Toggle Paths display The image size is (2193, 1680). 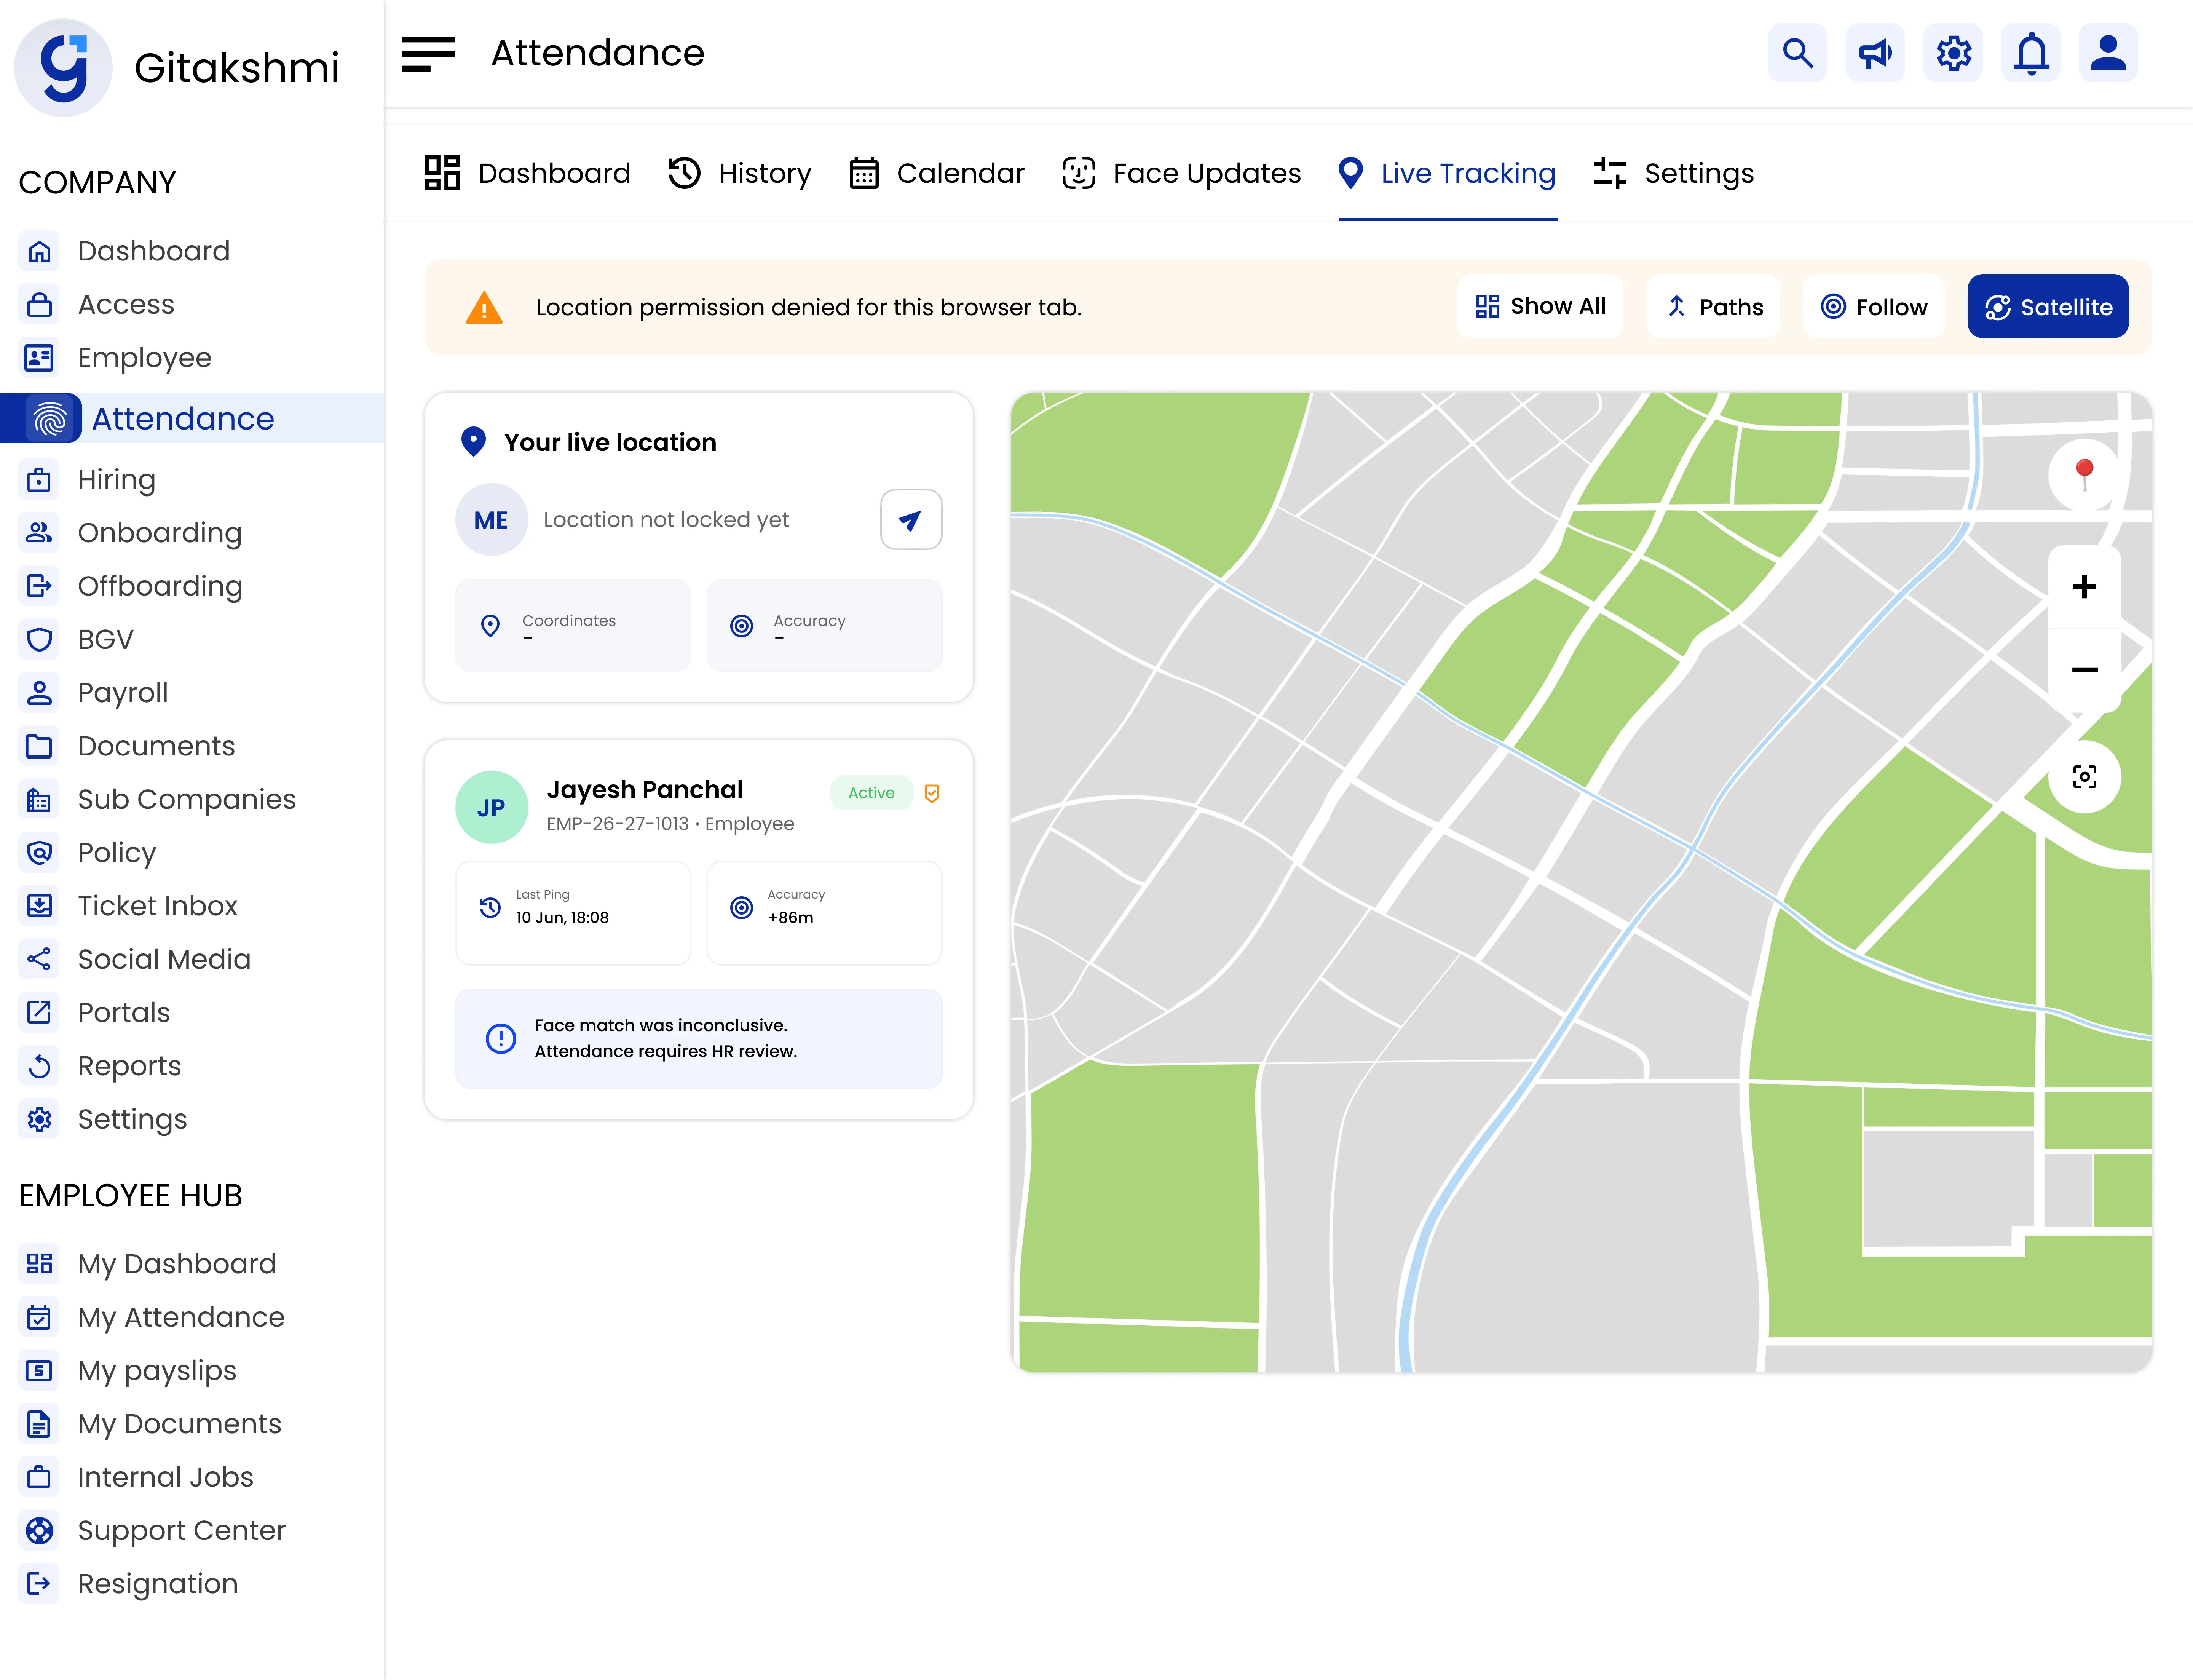tap(1713, 307)
